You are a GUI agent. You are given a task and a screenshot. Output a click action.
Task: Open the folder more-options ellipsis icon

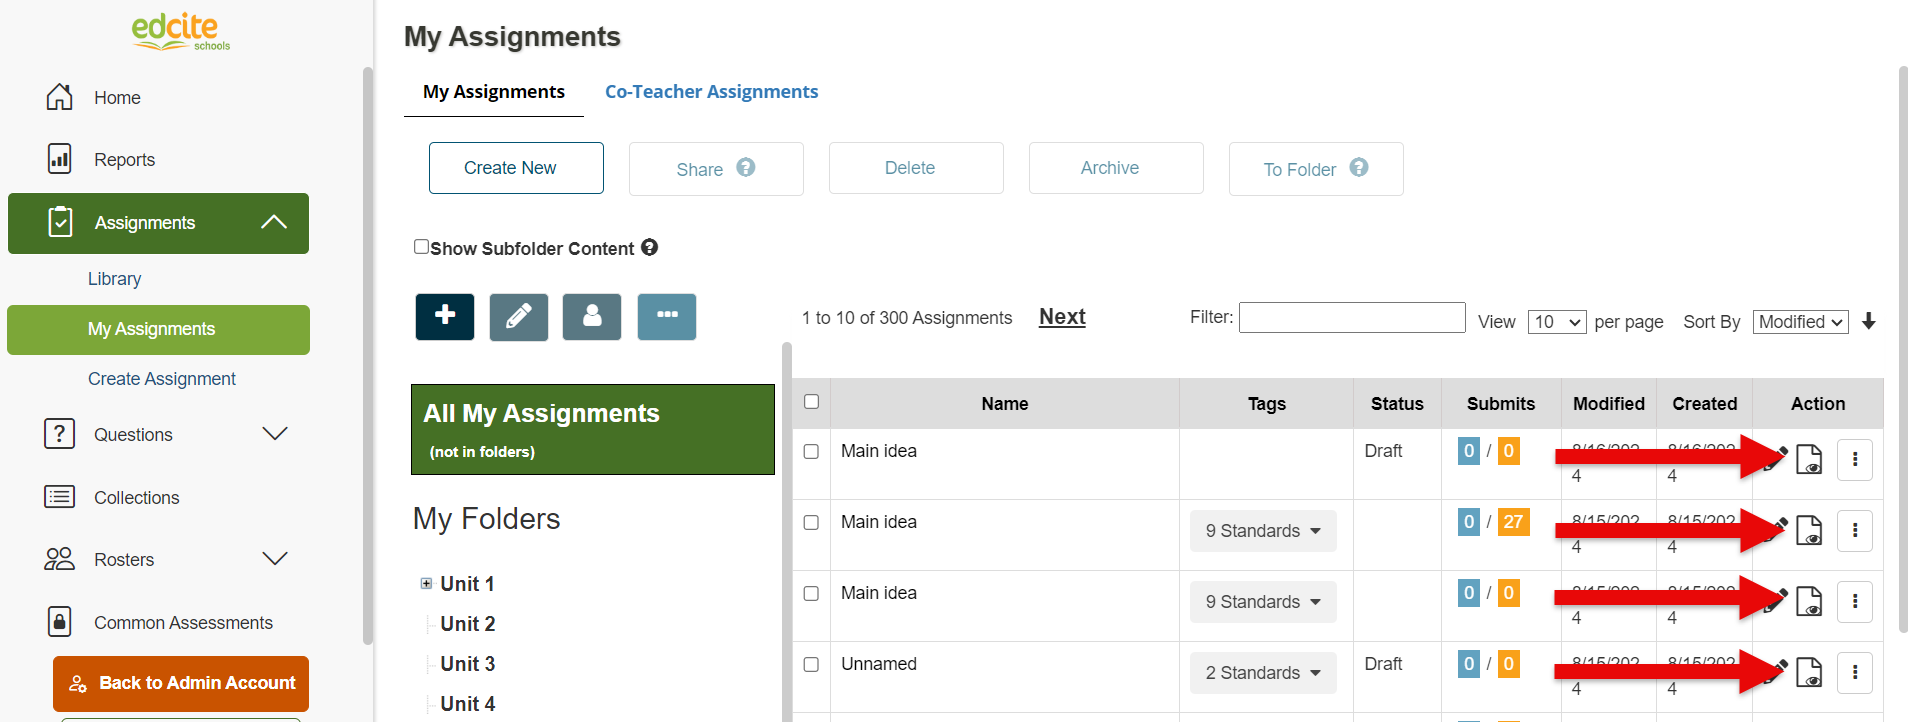[x=666, y=317]
